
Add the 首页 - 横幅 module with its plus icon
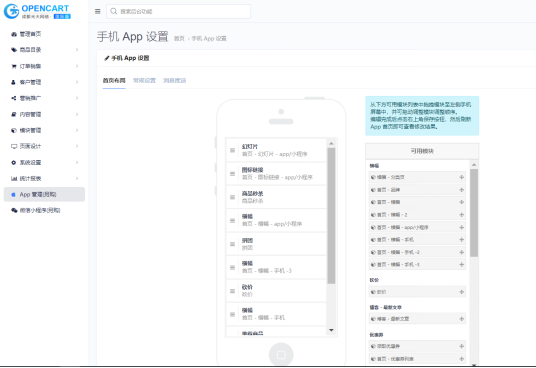point(461,202)
